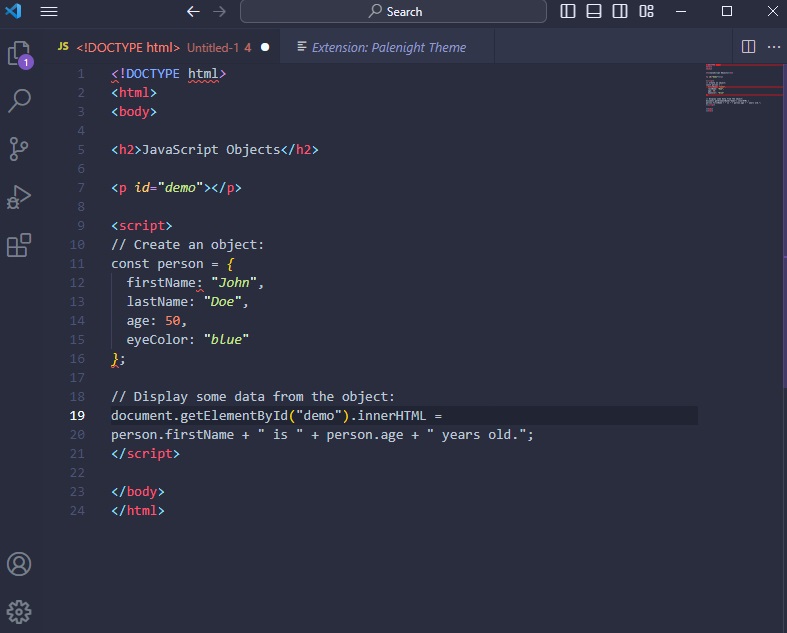Click the opening '<html>' tag on line 2
Image resolution: width=787 pixels, height=633 pixels.
(134, 93)
